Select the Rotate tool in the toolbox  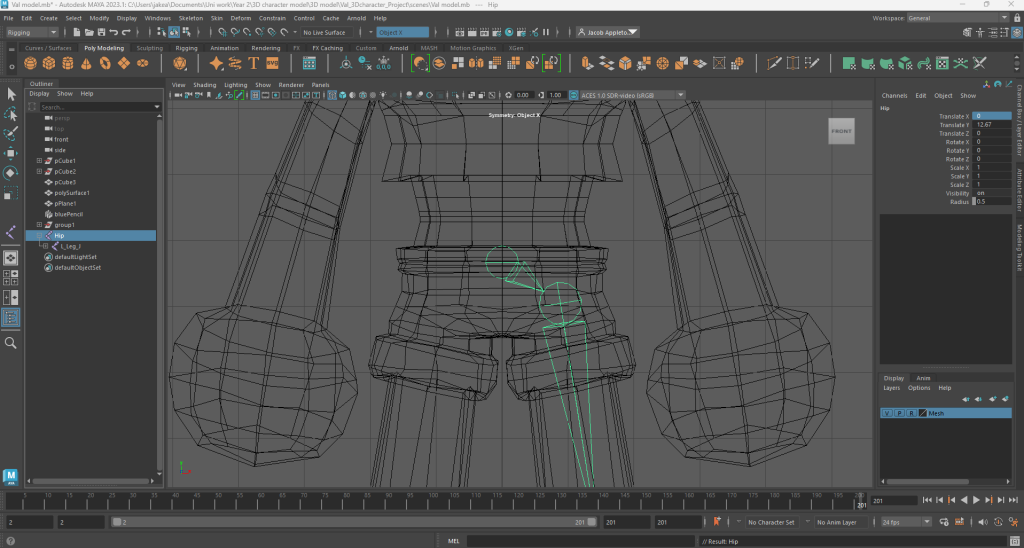(x=11, y=172)
